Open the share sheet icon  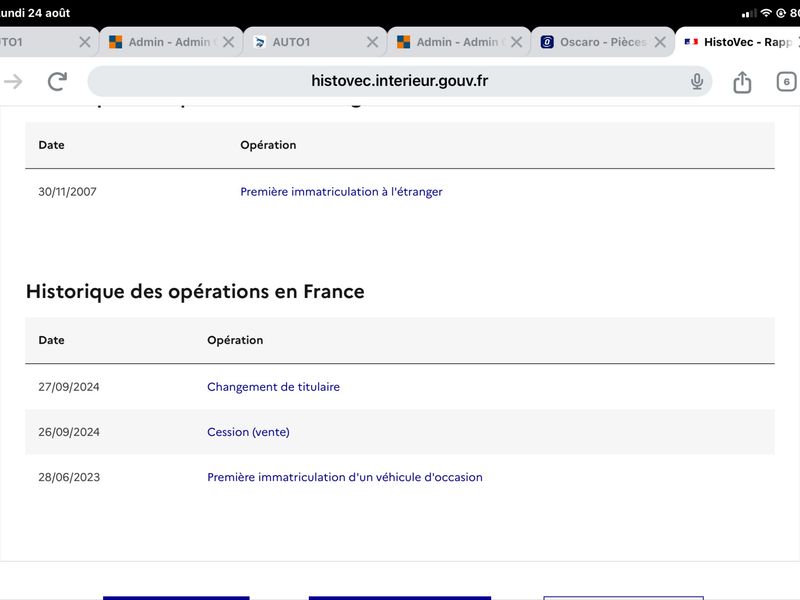point(742,82)
